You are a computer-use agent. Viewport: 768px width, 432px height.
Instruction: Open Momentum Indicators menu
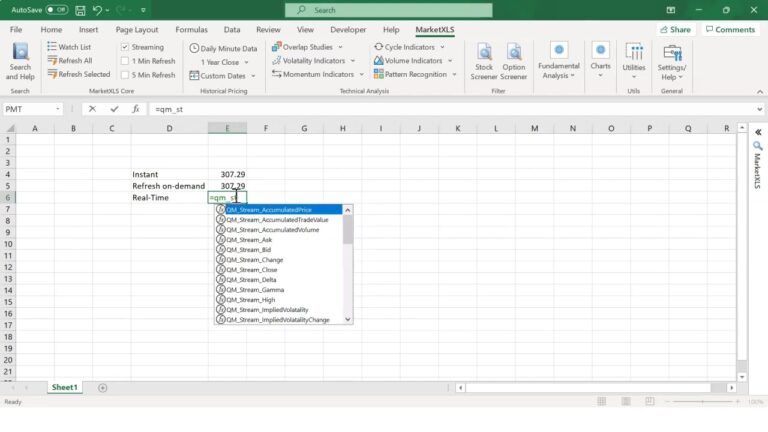(x=318, y=74)
